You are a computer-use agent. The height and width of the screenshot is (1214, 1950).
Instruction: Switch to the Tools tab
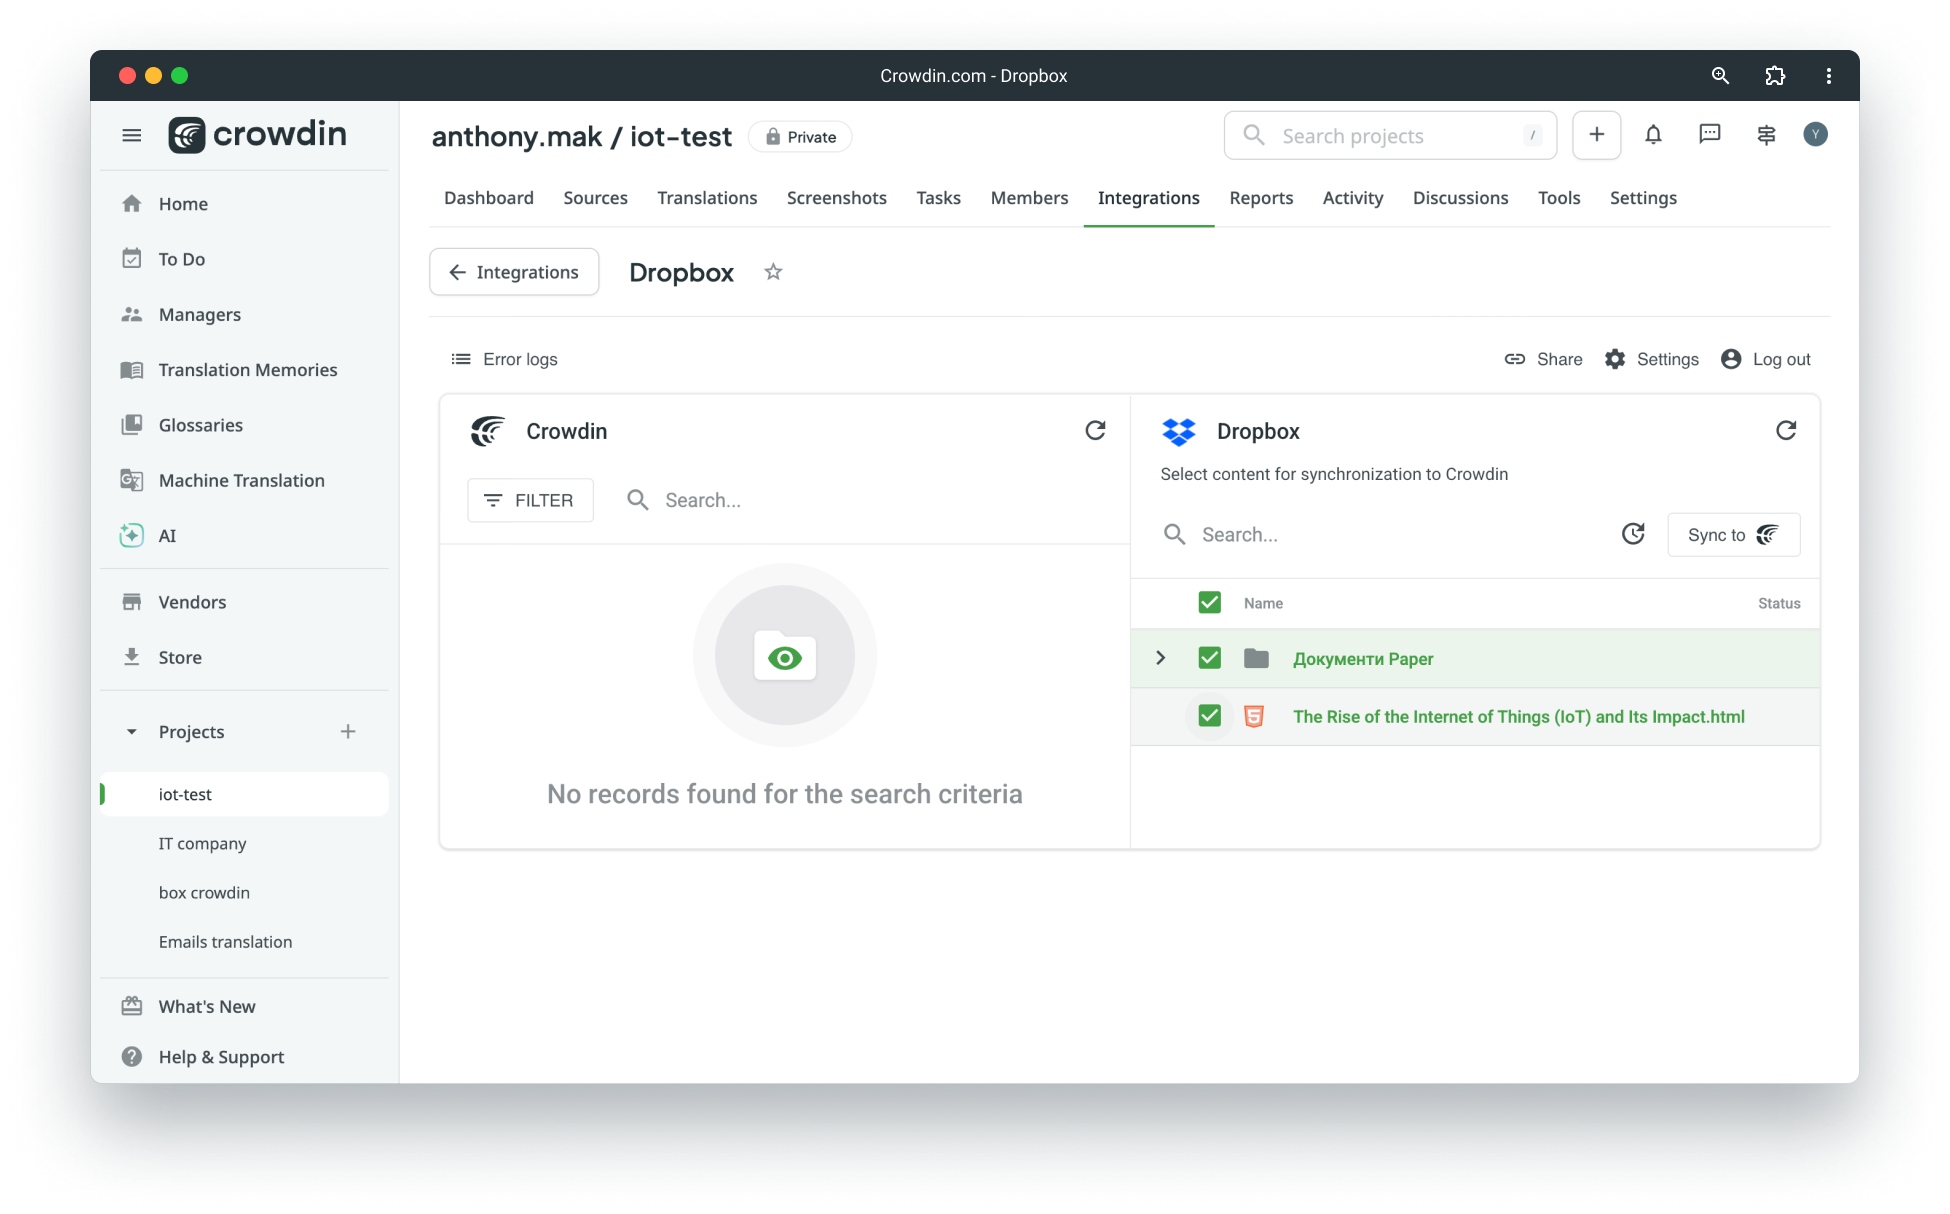(x=1558, y=198)
